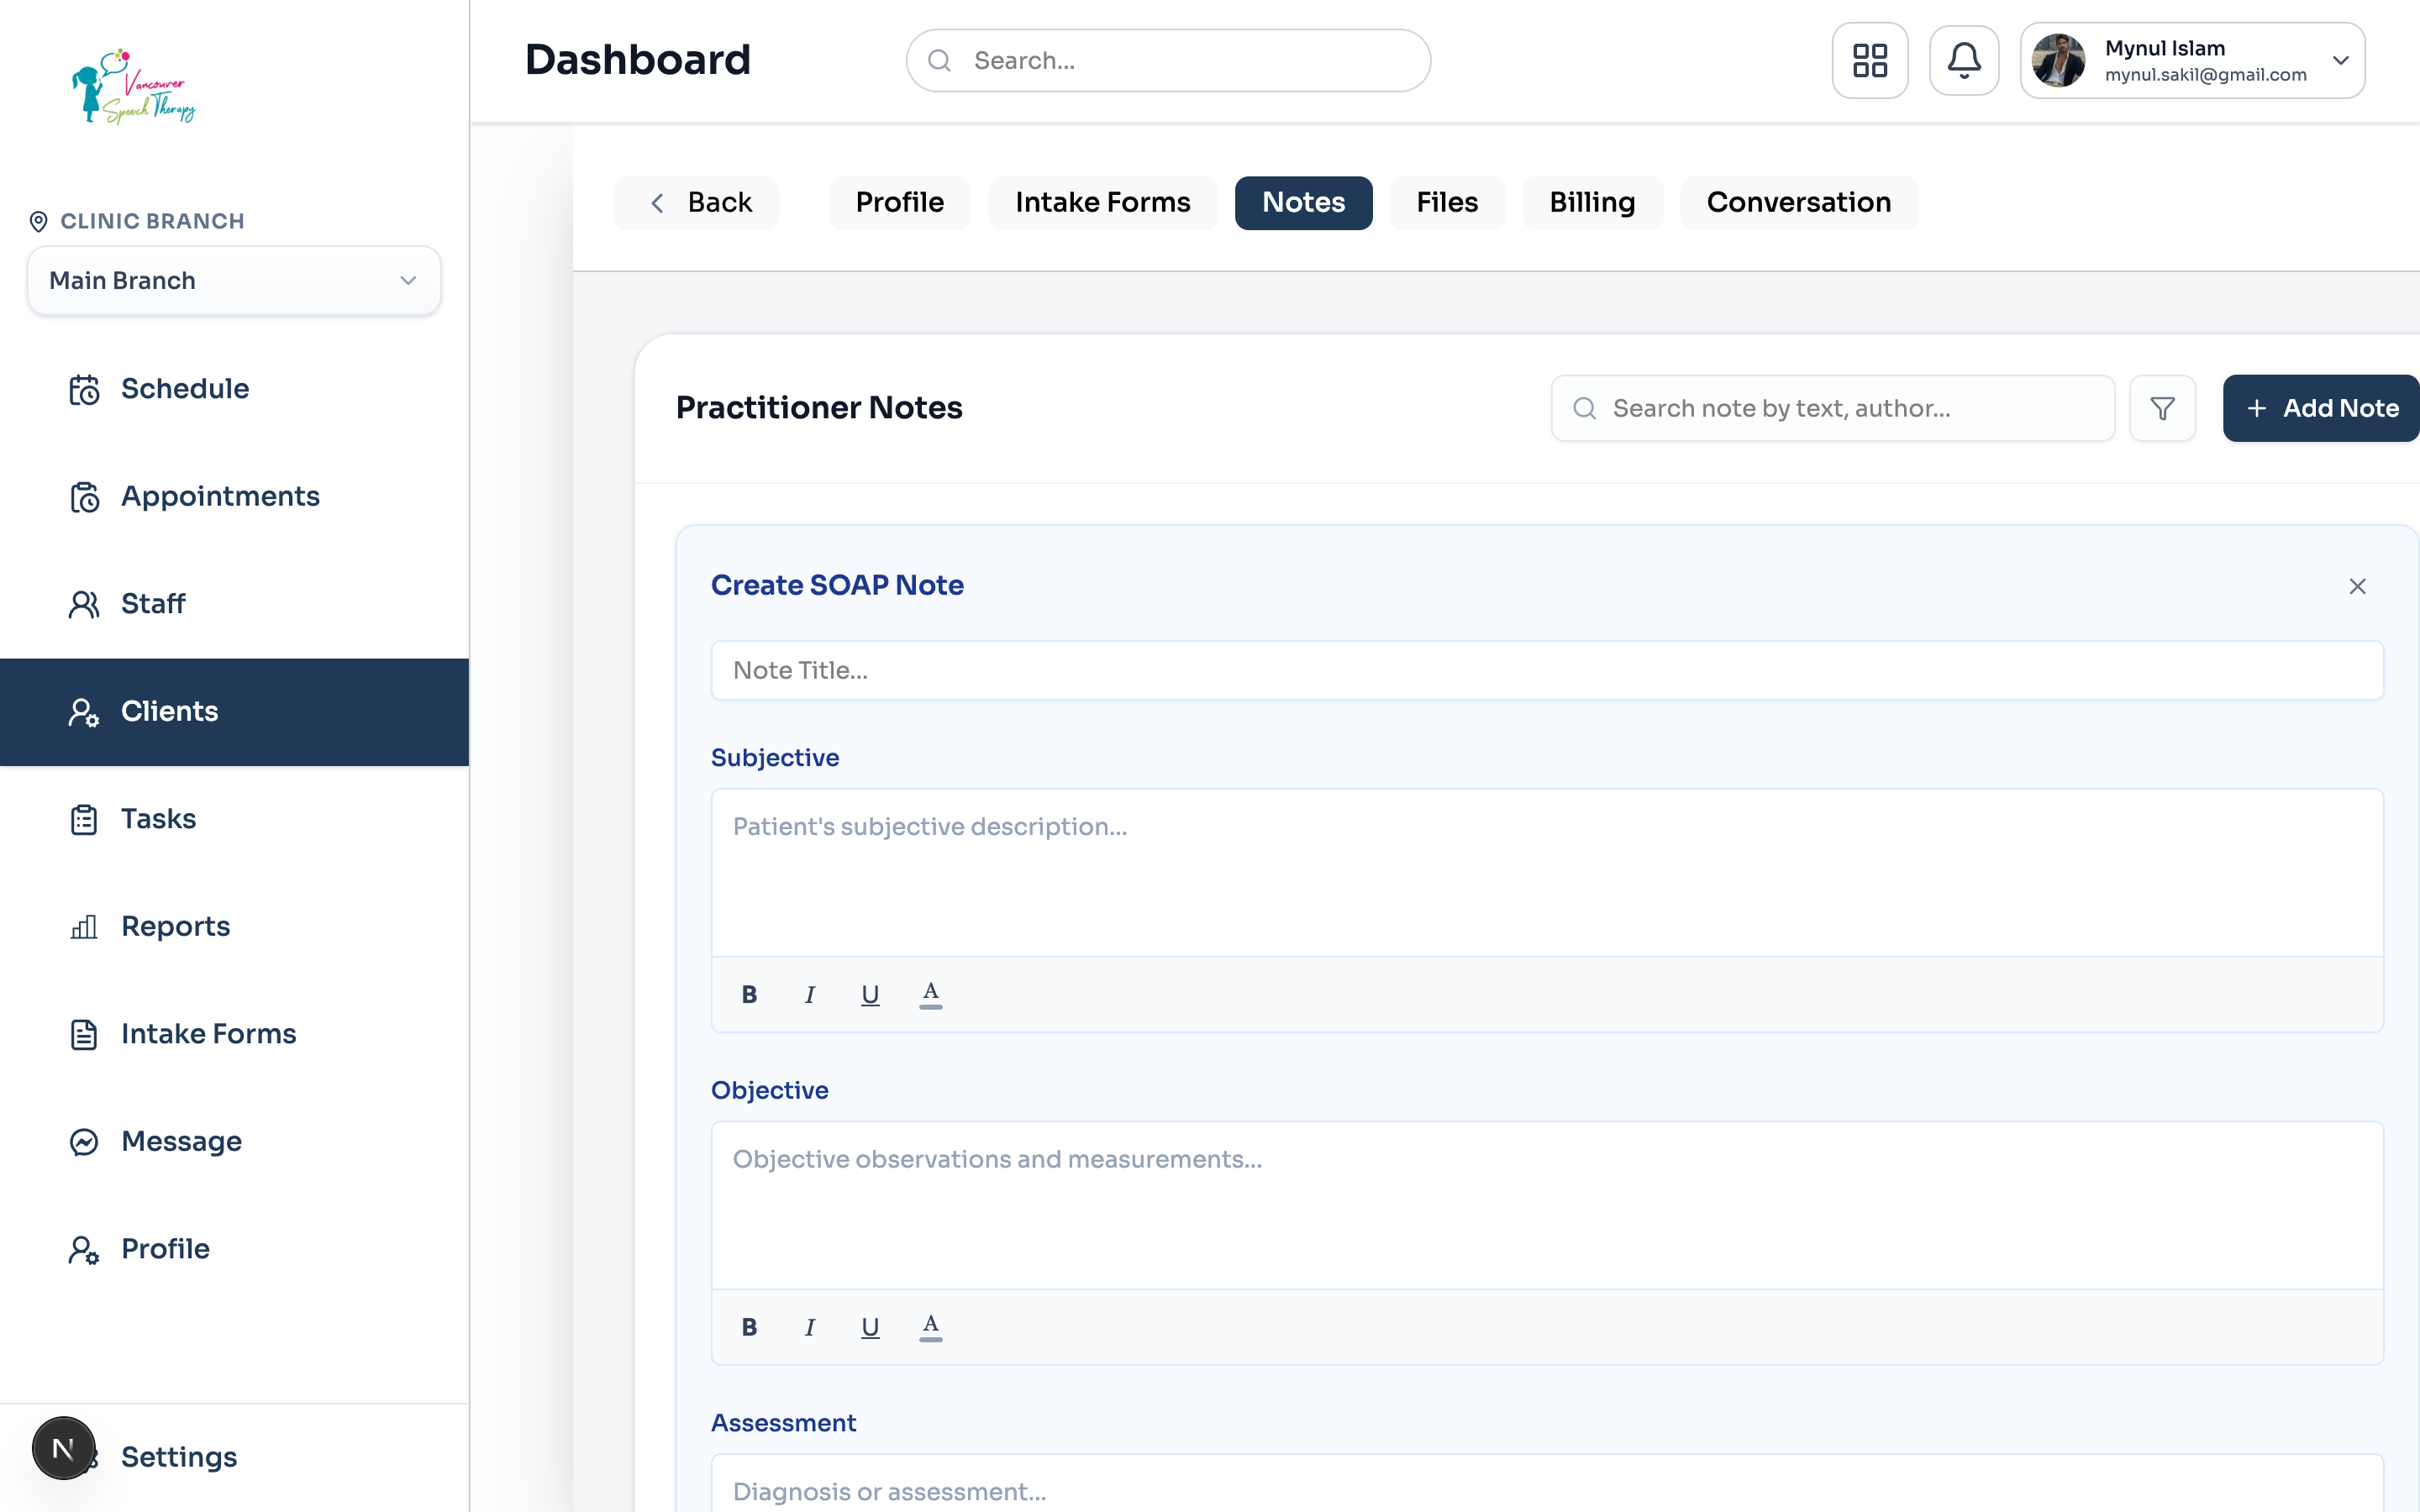Select the Notes tab

[x=1303, y=203]
